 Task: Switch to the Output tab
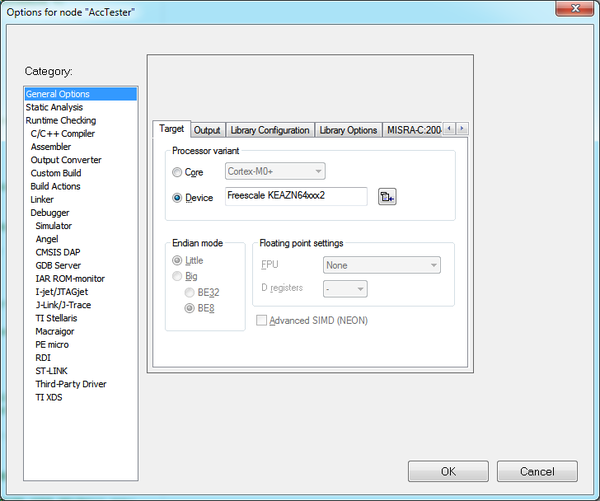pos(207,130)
